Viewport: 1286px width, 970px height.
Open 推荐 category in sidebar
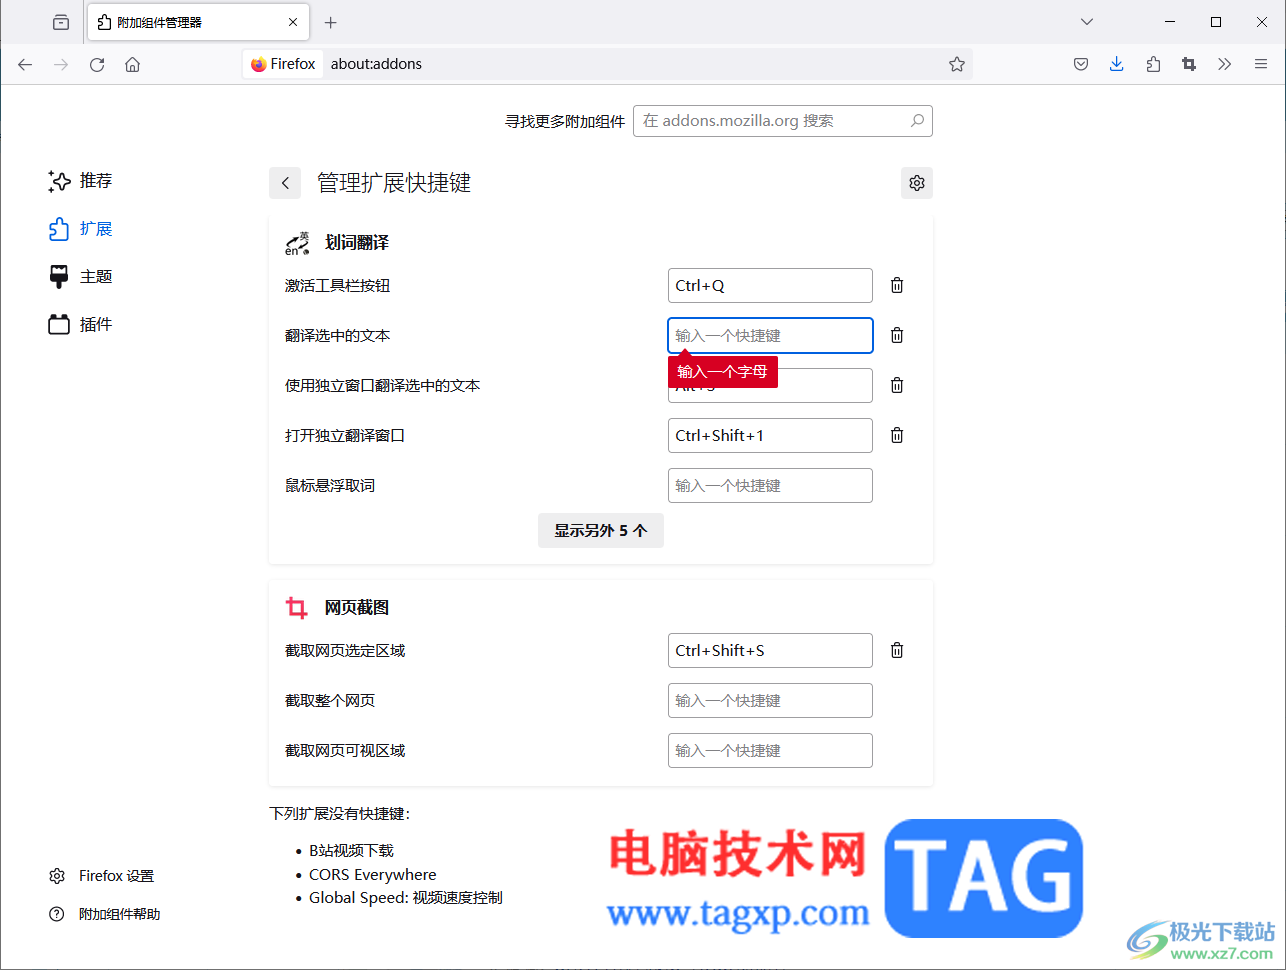(80, 181)
